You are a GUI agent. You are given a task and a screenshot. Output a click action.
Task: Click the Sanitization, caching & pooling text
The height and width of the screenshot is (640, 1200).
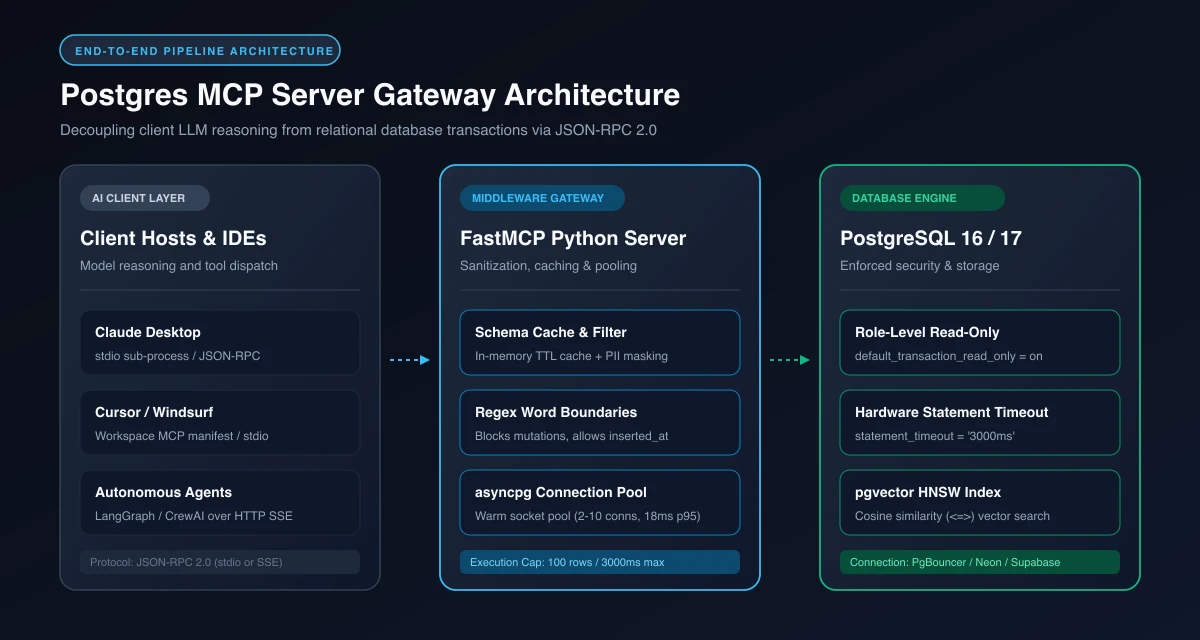click(548, 266)
